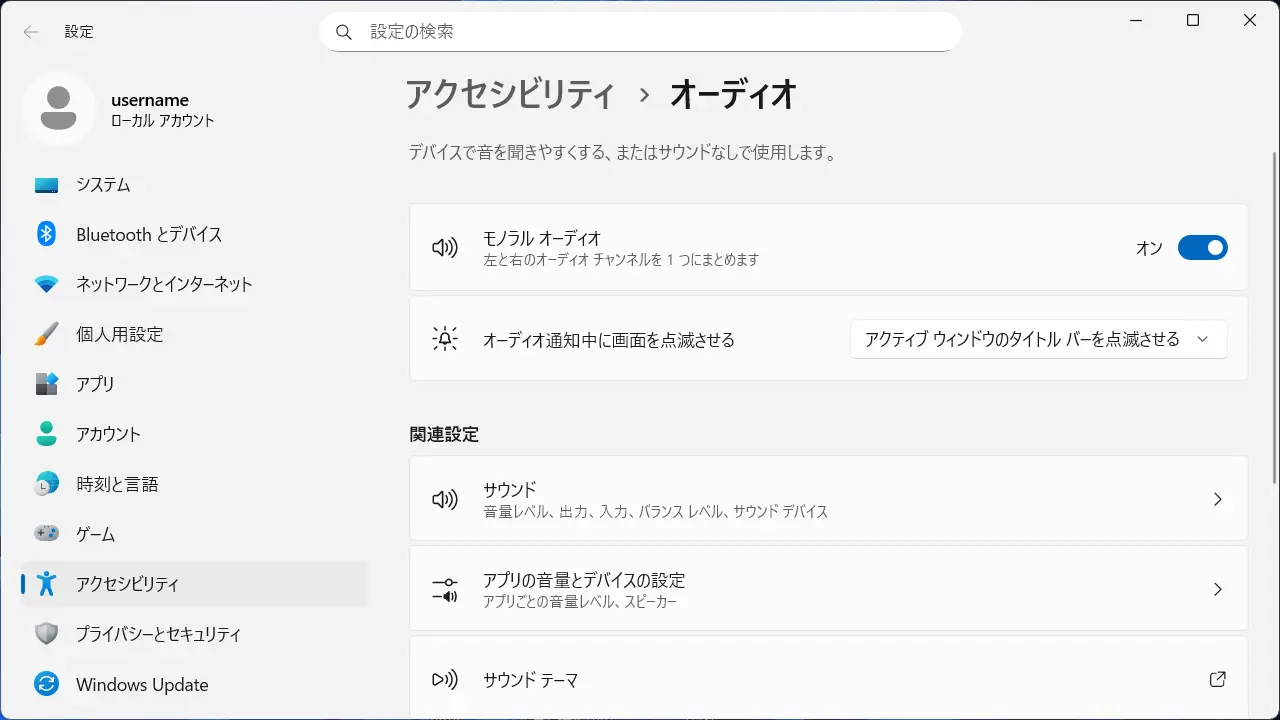Select アカウント in the sidebar

(x=108, y=434)
